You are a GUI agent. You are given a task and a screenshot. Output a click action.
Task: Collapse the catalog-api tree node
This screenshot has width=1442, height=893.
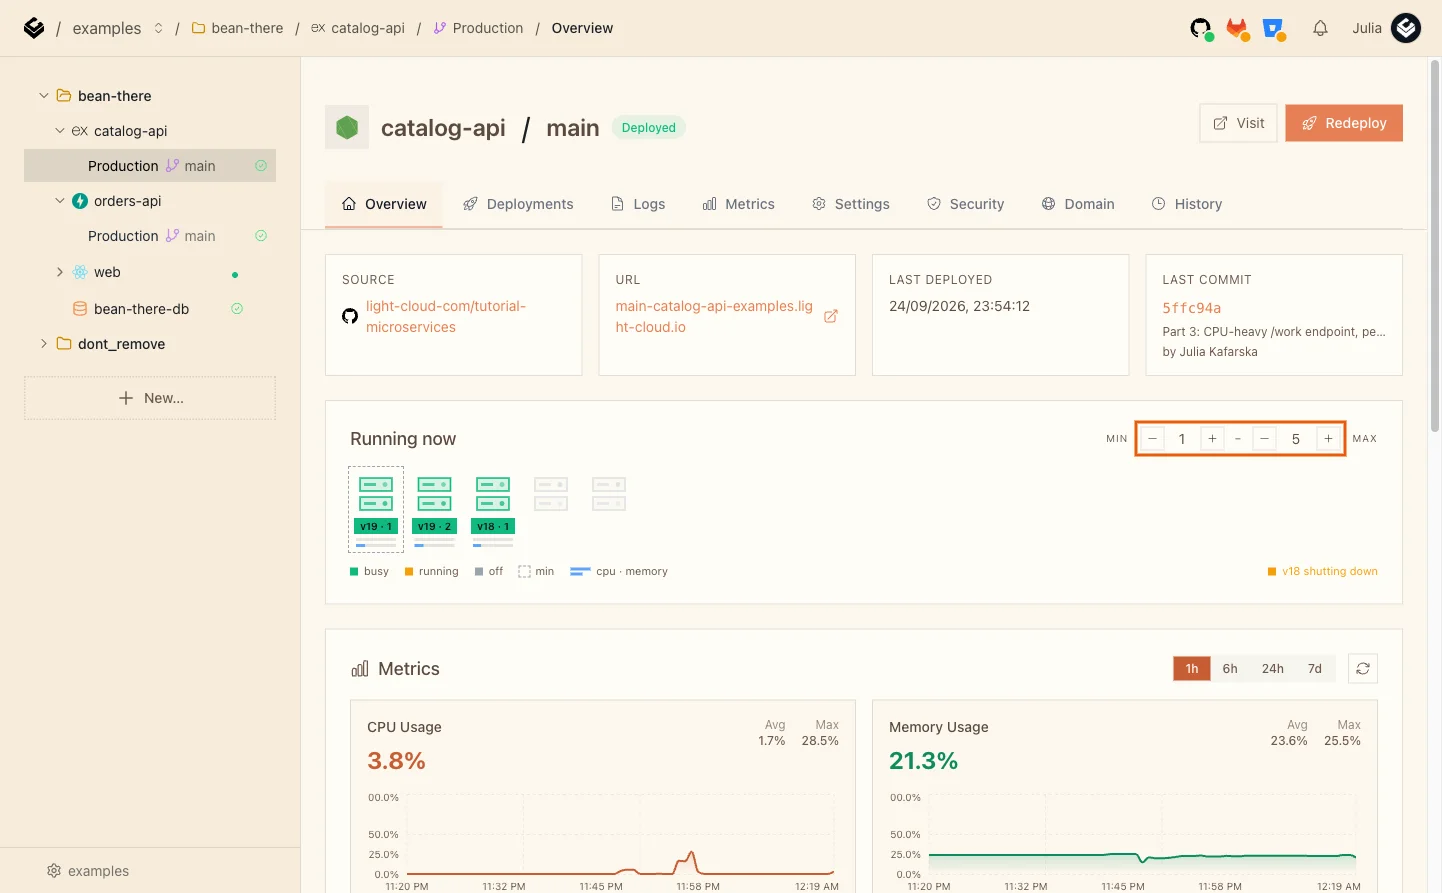pyautogui.click(x=60, y=131)
